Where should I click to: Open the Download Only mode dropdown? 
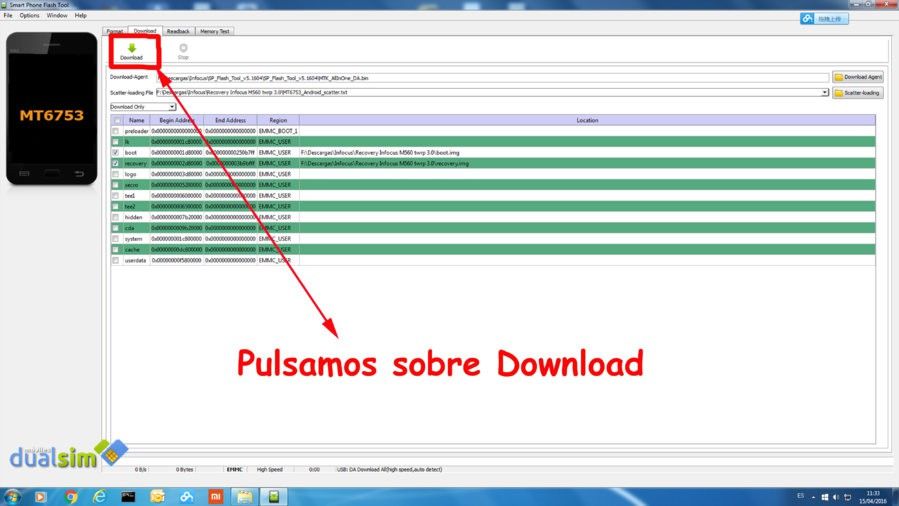[143, 107]
